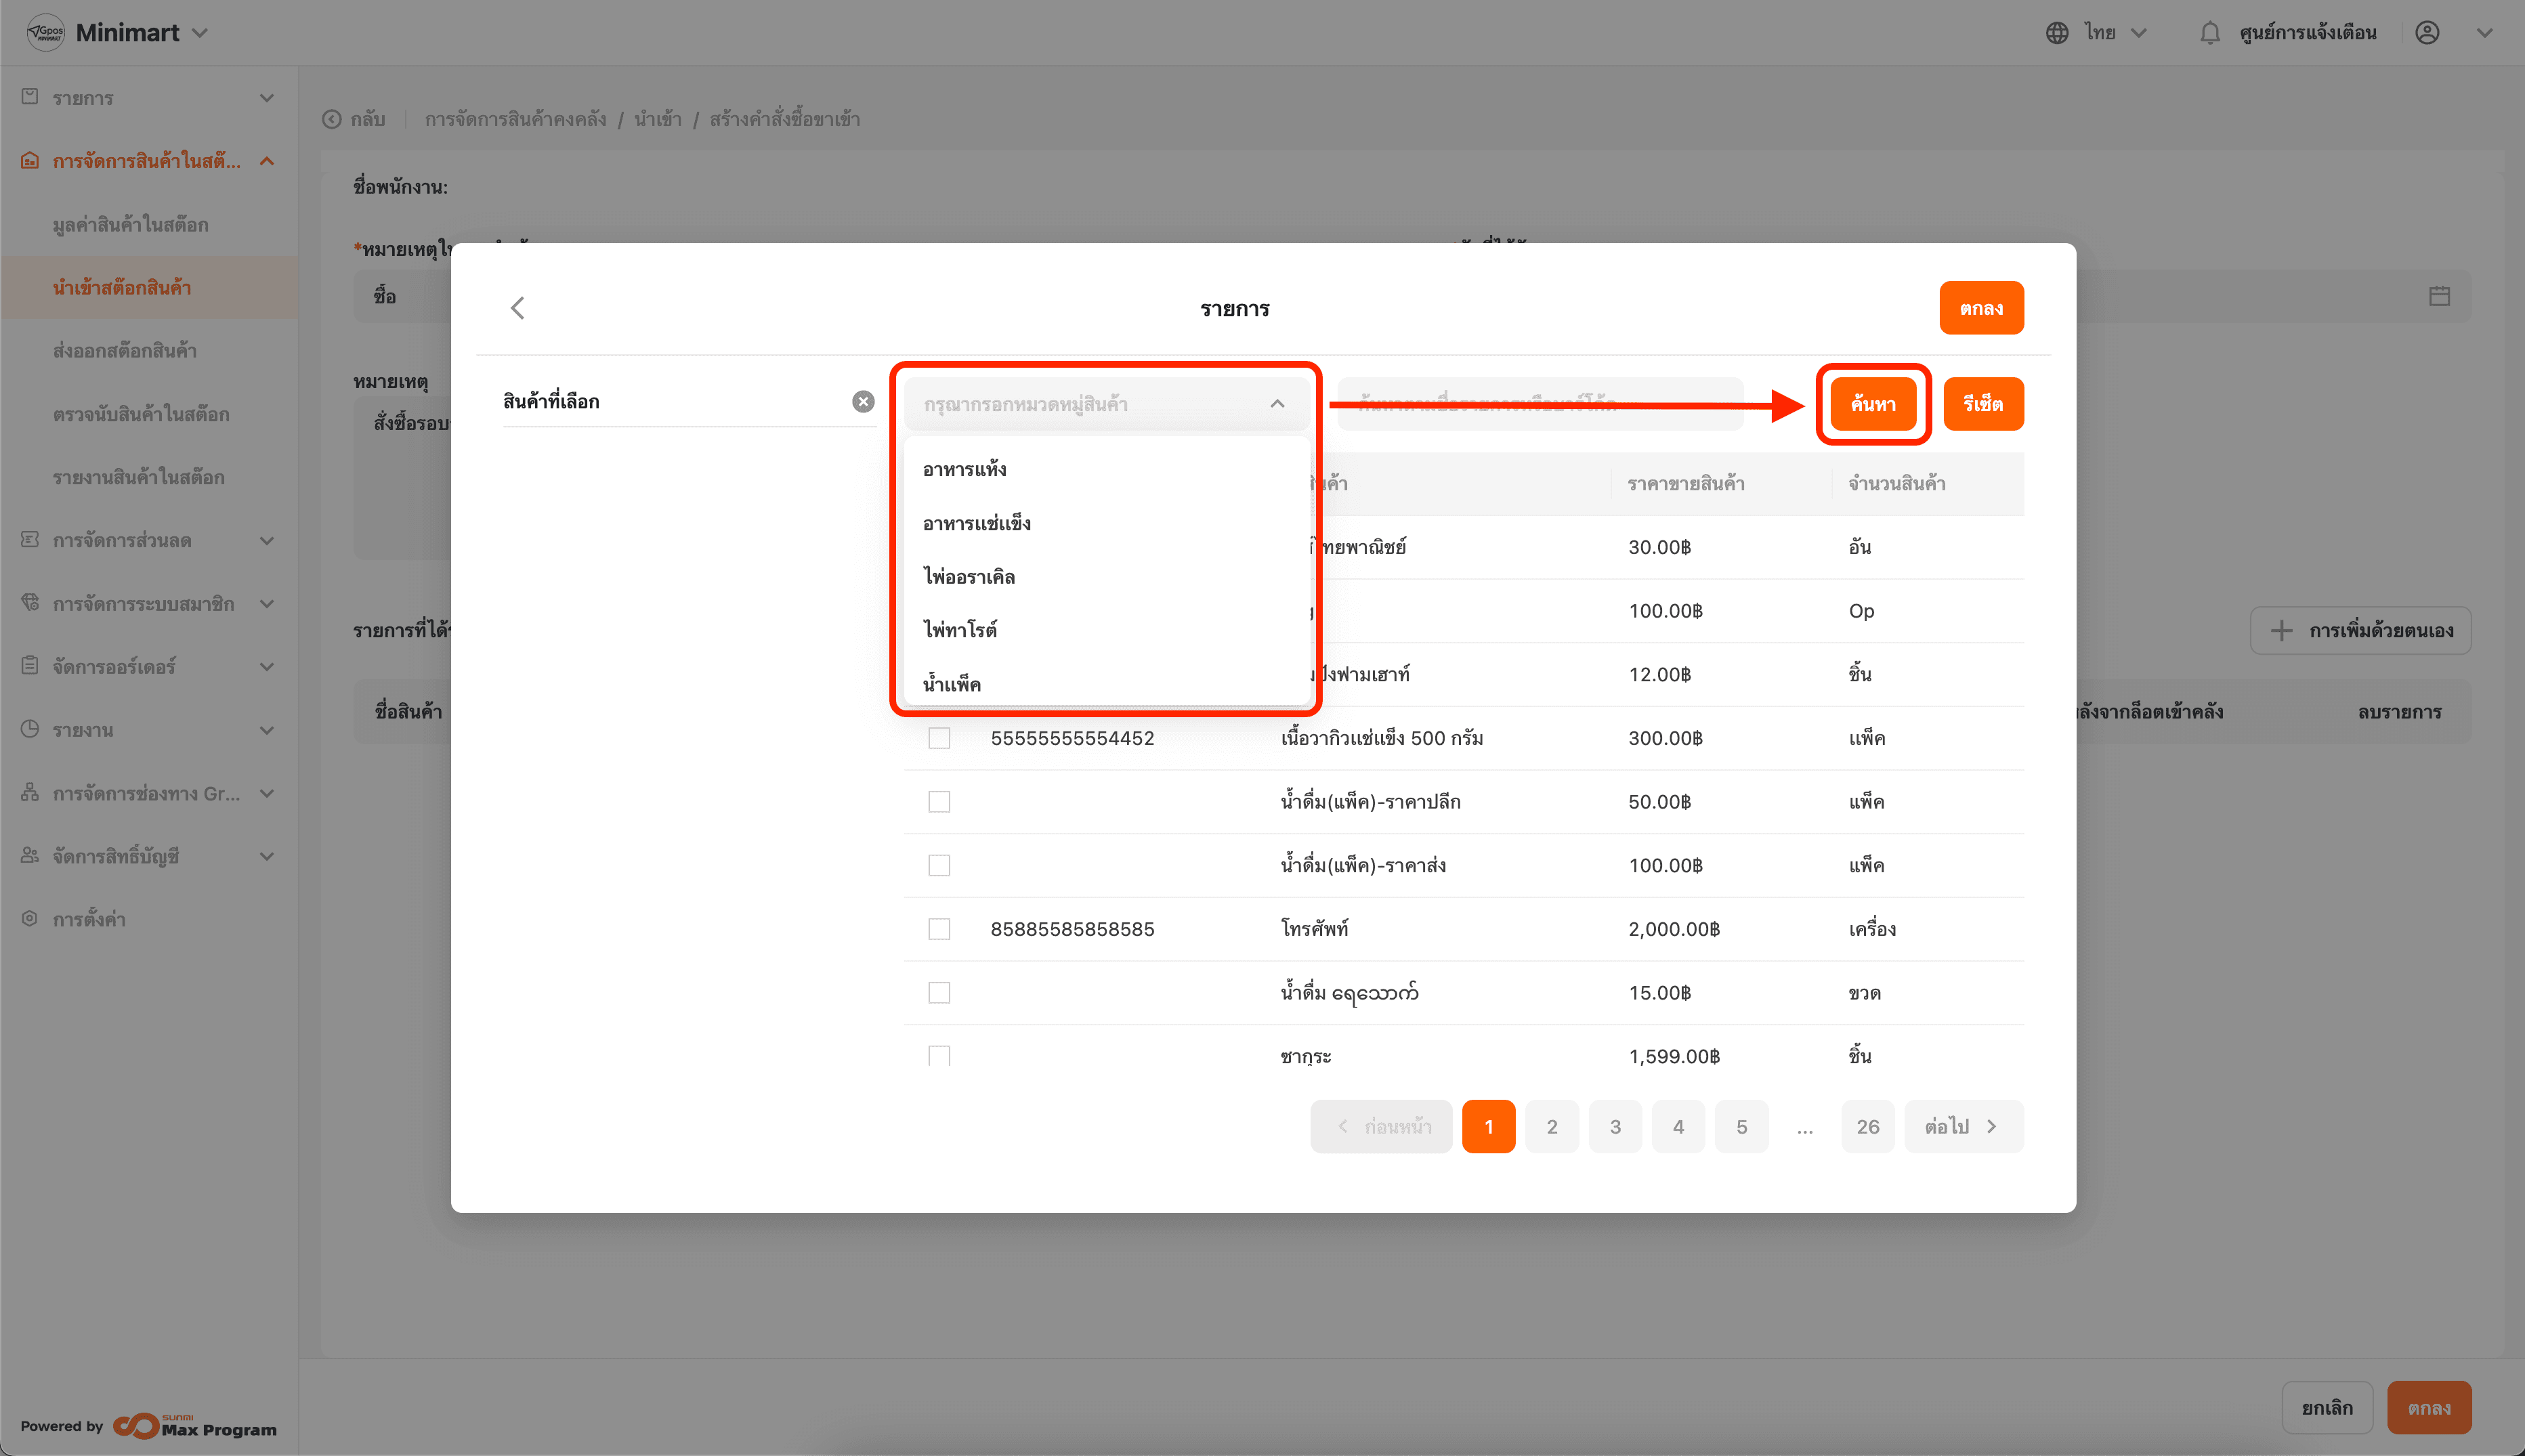Choose อาหารแช่แข็ง from category list
Image resolution: width=2525 pixels, height=1456 pixels.
977,523
